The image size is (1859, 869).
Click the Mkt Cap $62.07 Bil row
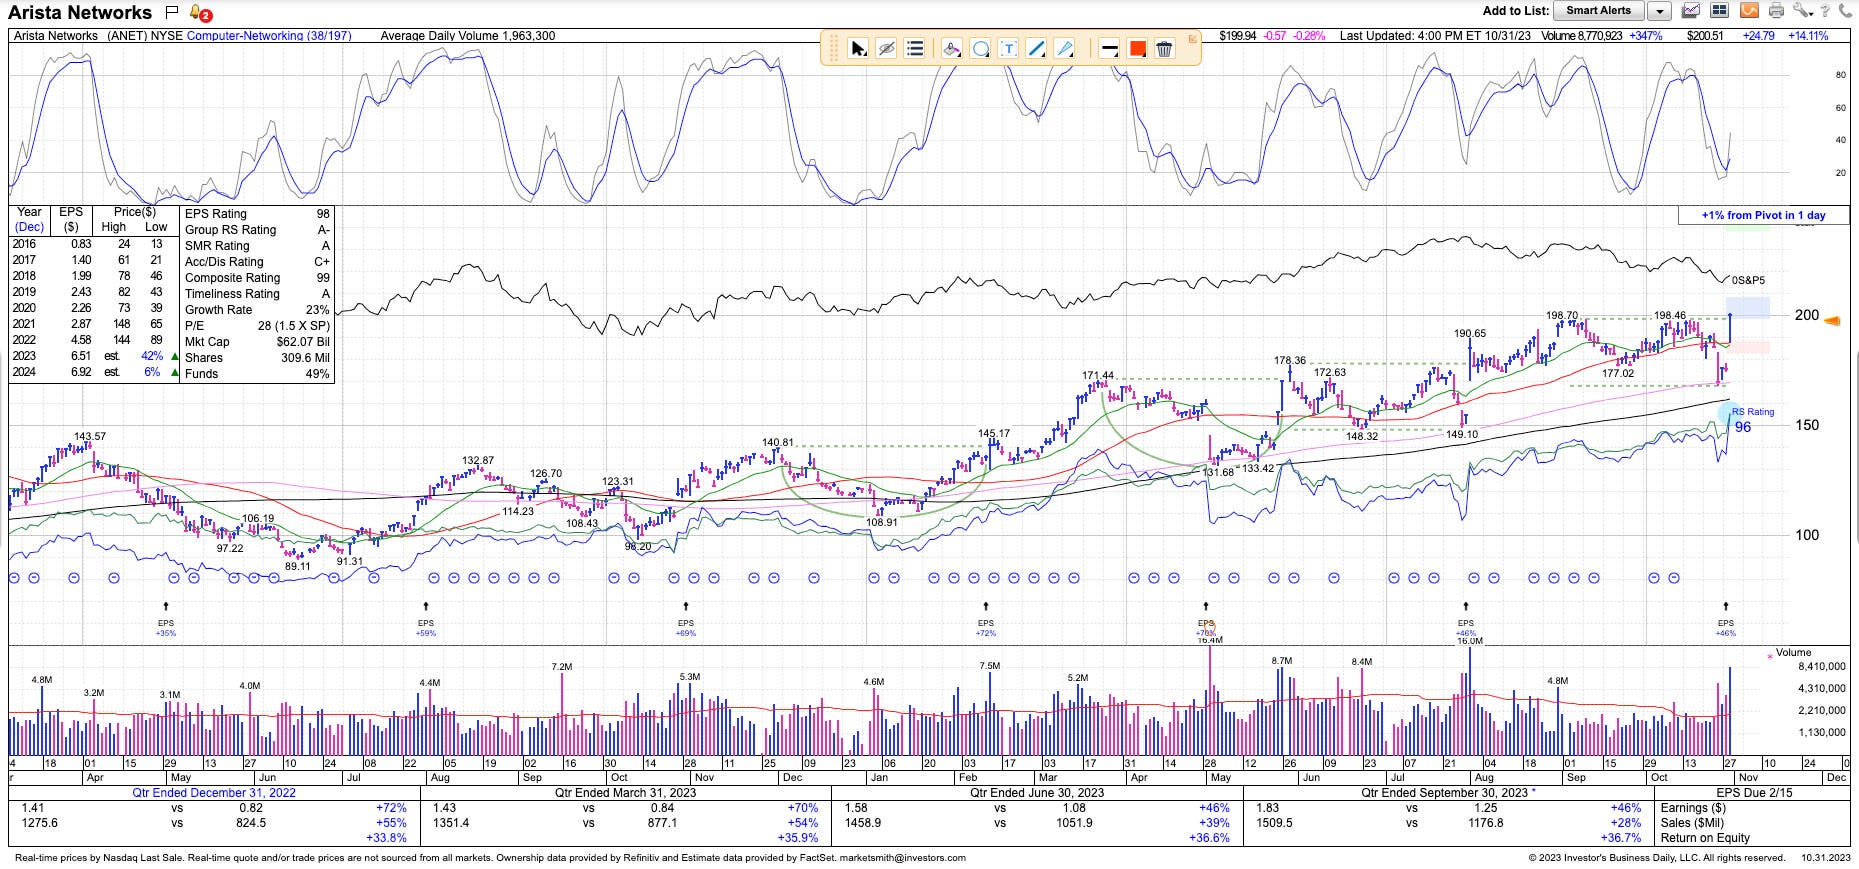pos(257,342)
